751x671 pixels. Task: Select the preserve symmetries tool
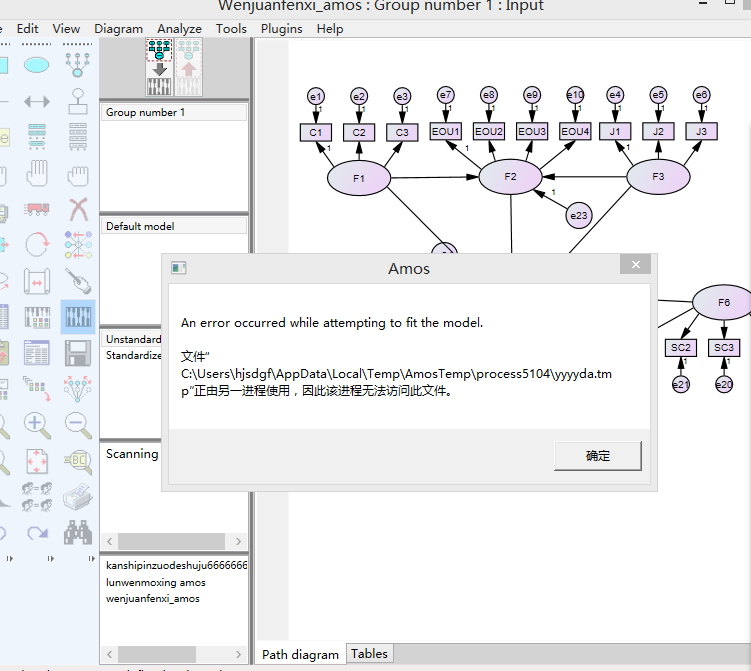tap(78, 388)
